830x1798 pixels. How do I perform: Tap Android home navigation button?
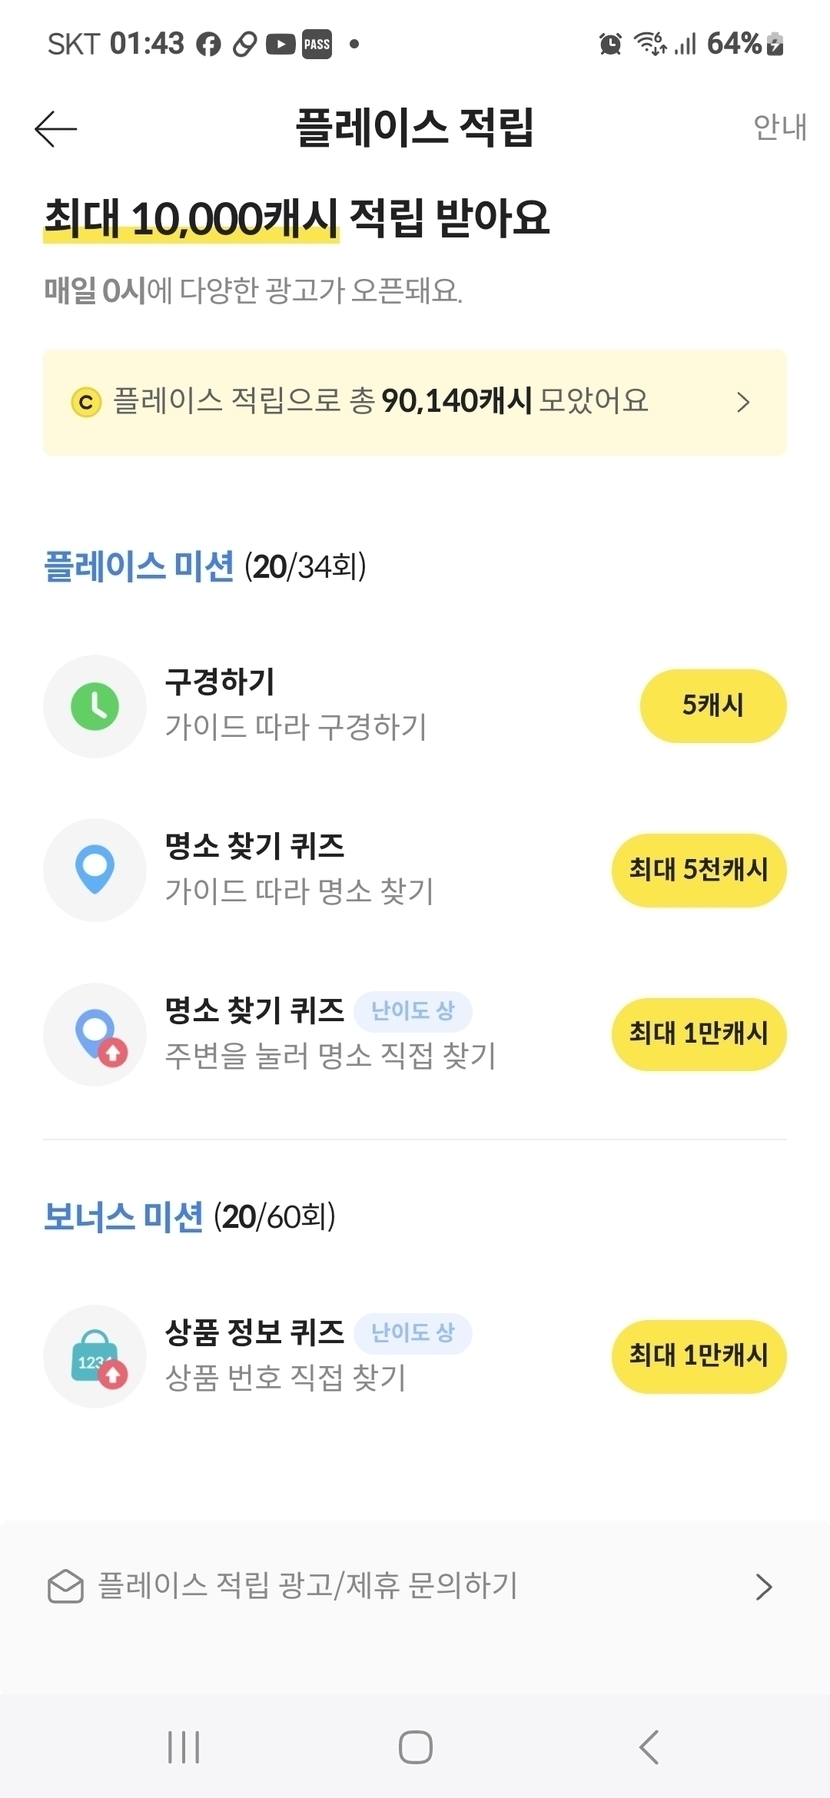tap(415, 1747)
